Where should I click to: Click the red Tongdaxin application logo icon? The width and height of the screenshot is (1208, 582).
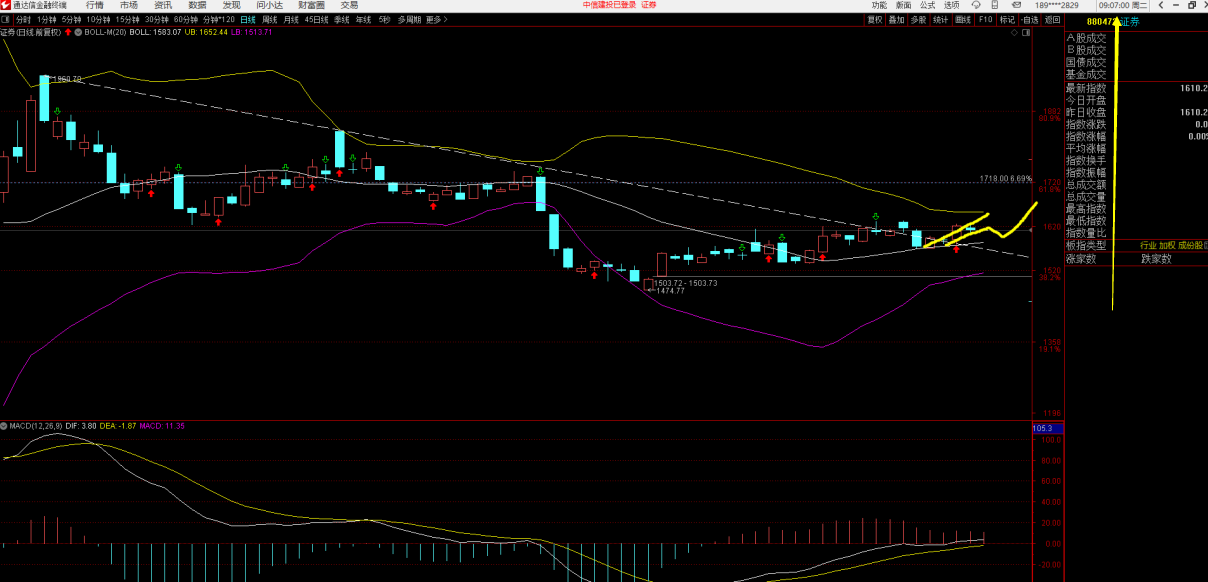point(6,5)
